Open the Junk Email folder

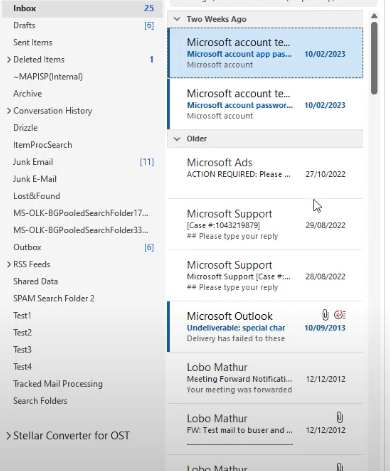click(x=33, y=162)
